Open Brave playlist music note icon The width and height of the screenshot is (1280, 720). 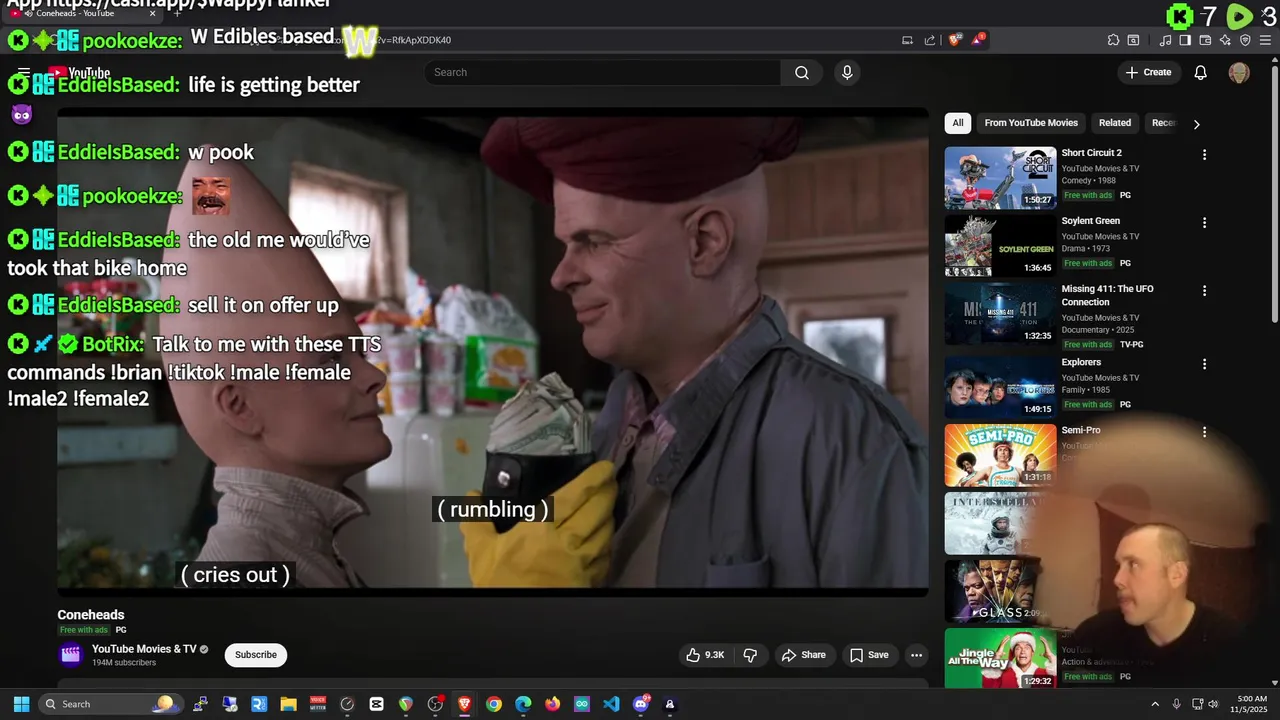[x=1165, y=40]
